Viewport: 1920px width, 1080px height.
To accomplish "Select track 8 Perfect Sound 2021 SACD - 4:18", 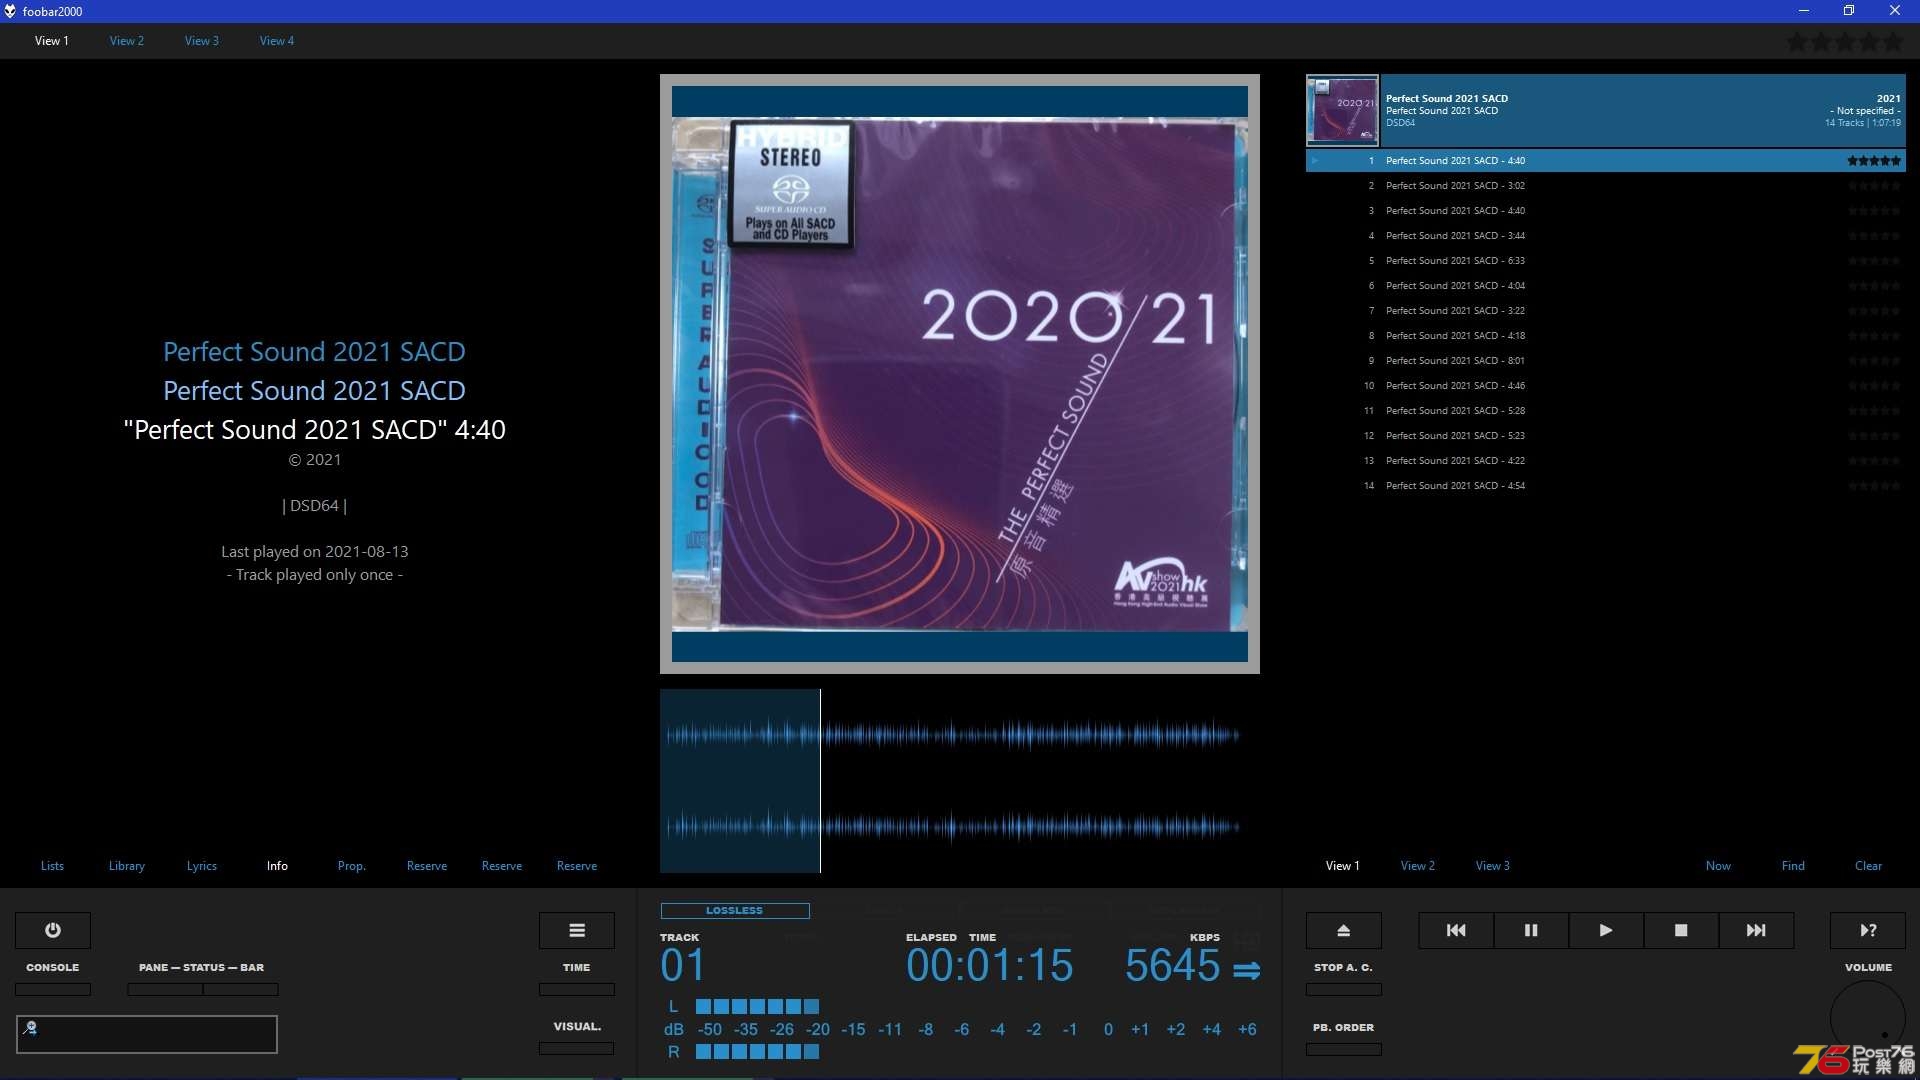I will (1606, 336).
